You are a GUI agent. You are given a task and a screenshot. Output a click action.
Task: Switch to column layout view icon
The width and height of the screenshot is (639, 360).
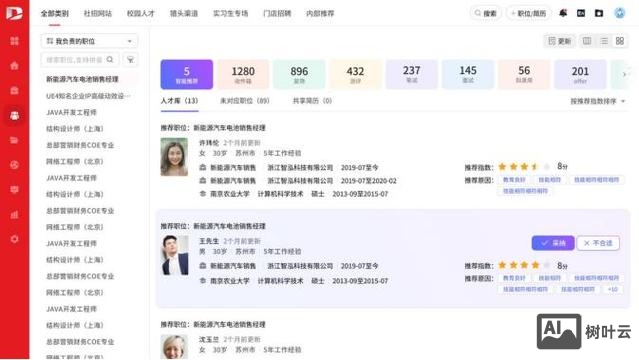587,41
